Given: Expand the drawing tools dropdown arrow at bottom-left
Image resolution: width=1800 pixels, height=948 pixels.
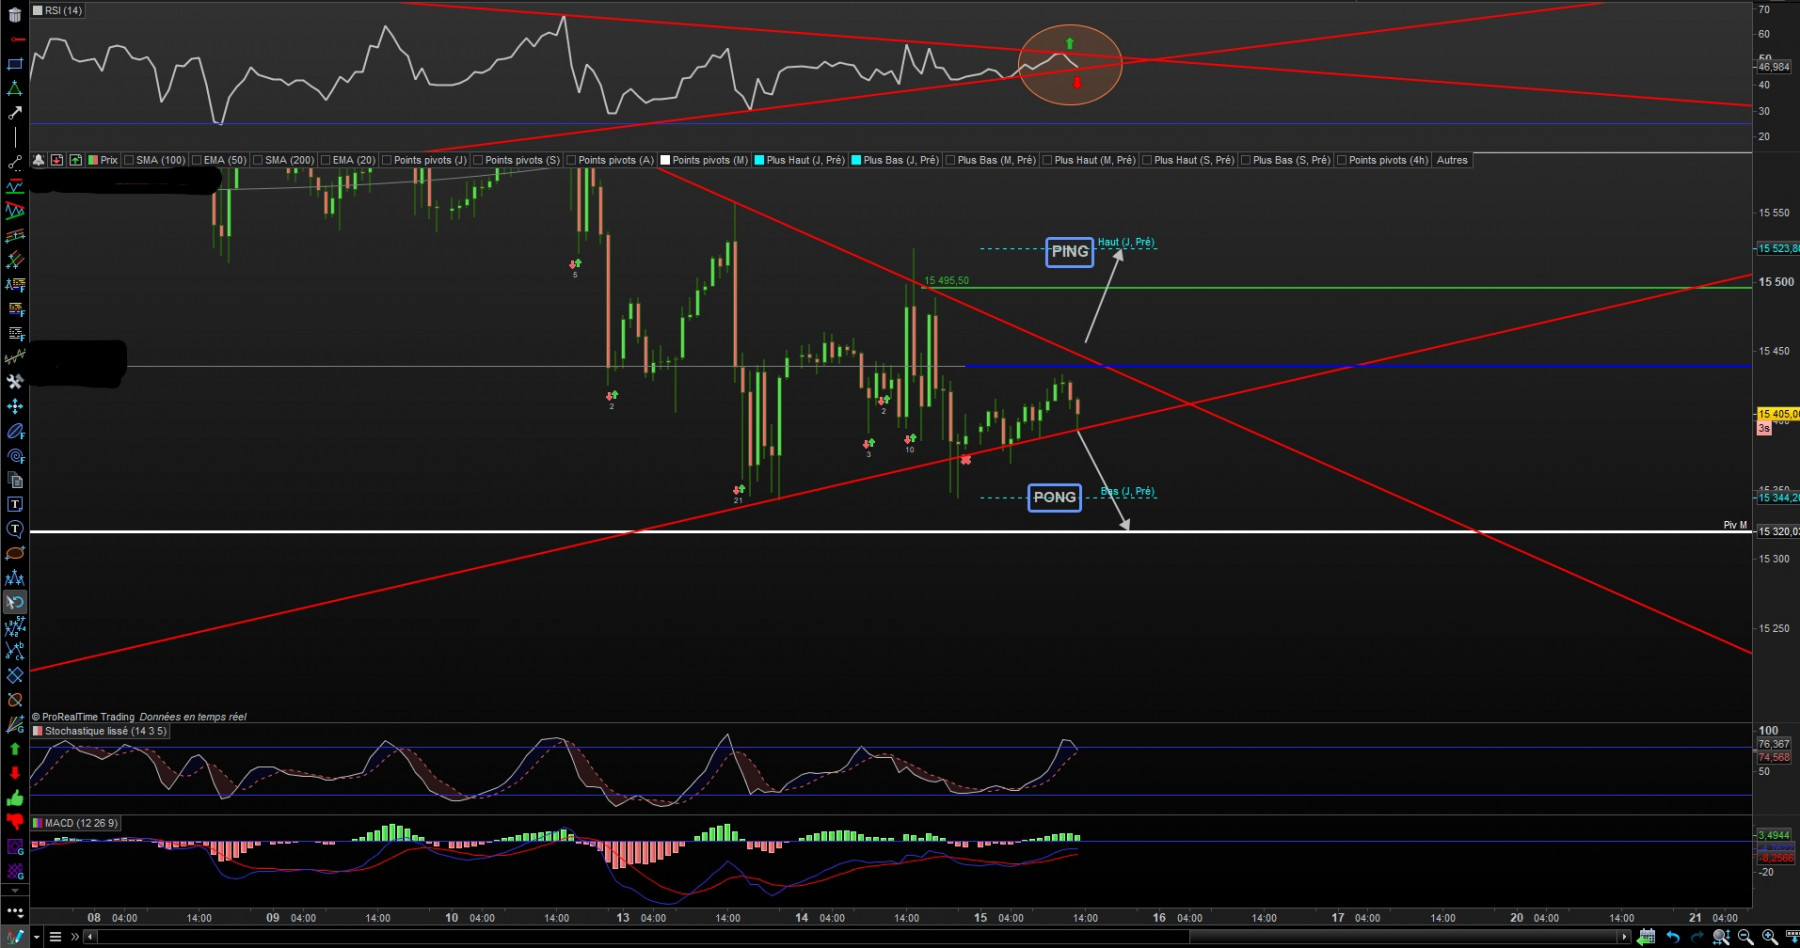Looking at the screenshot, I should pos(37,937).
